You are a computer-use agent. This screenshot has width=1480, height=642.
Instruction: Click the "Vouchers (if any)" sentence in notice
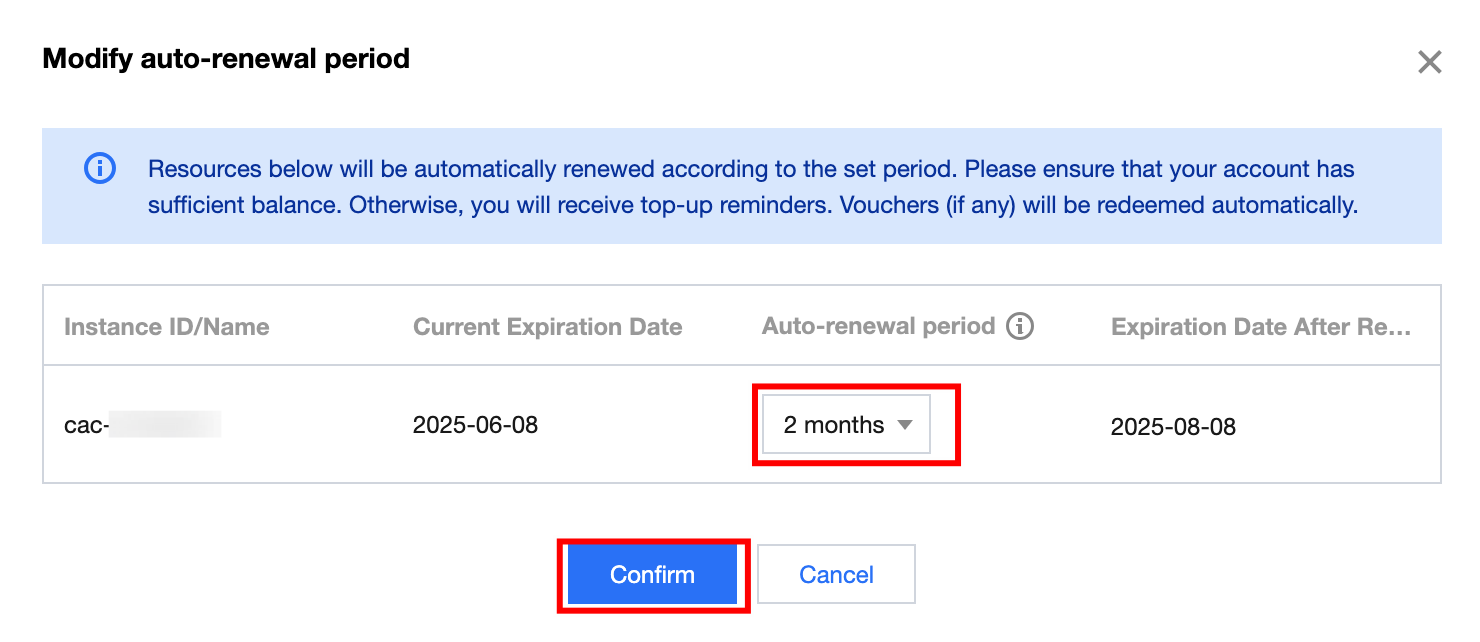click(x=1098, y=206)
